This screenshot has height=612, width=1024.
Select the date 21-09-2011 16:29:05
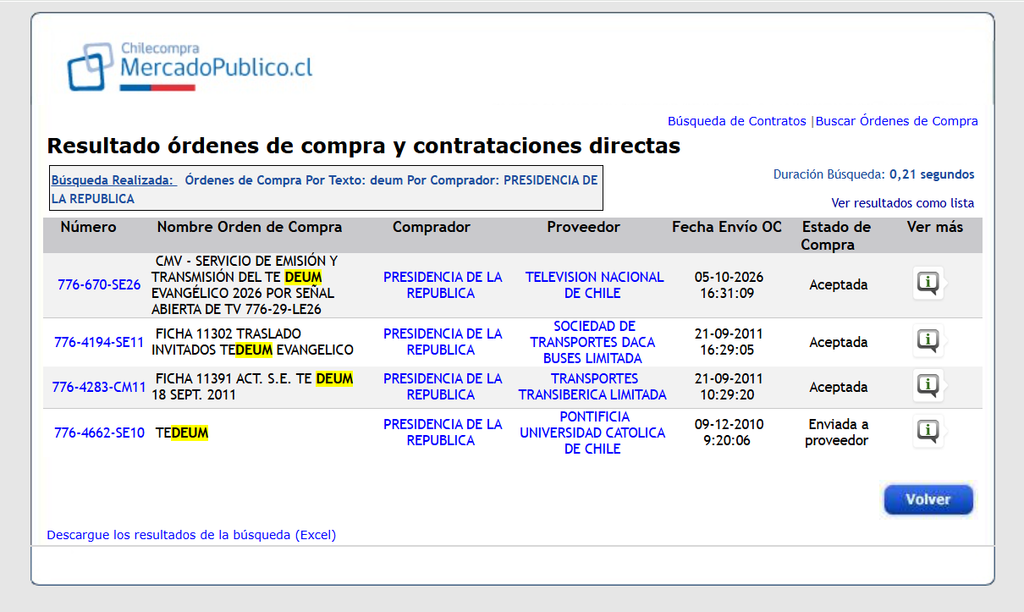728,342
